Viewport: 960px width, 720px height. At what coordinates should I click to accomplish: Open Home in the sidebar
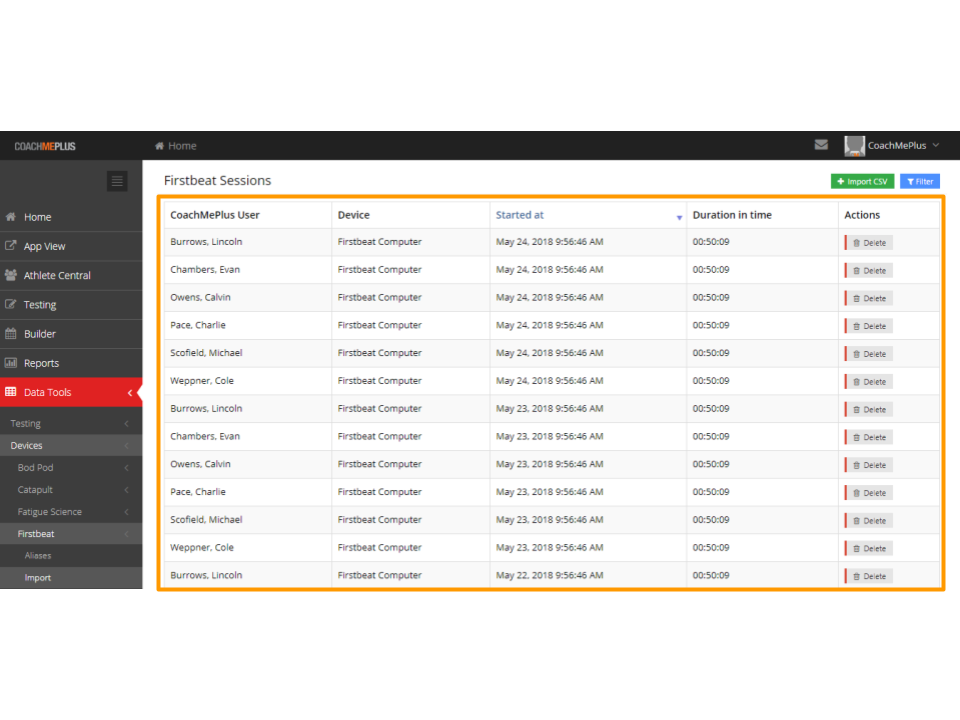click(71, 217)
